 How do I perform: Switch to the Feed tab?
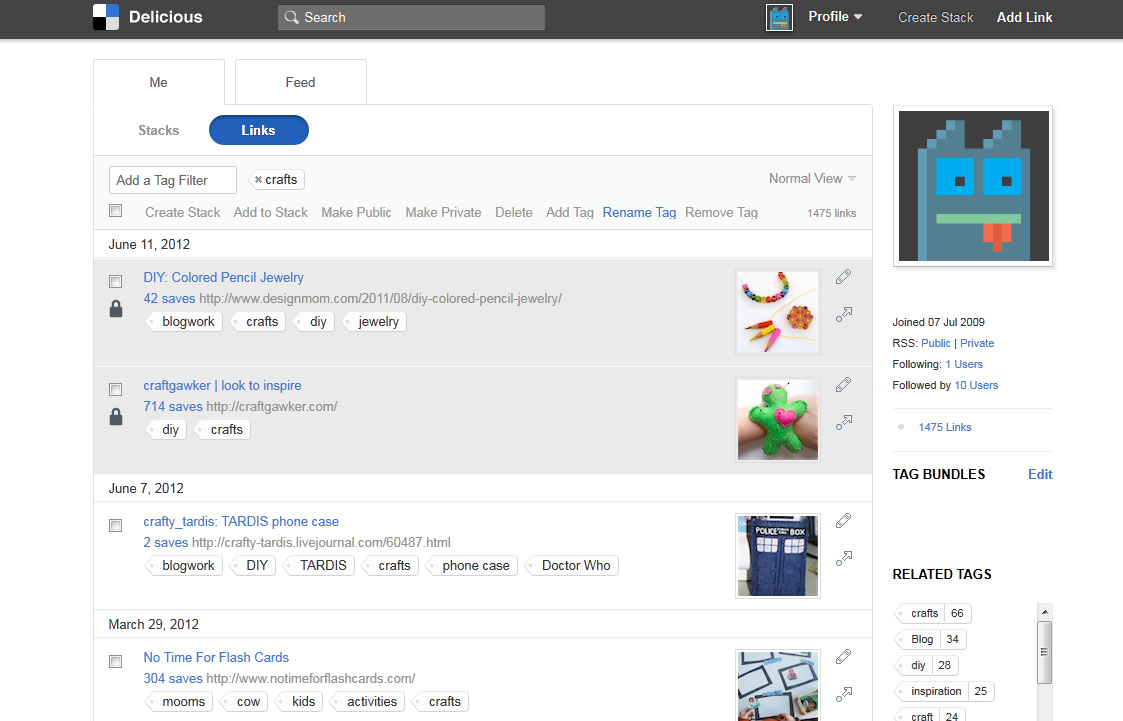[301, 82]
